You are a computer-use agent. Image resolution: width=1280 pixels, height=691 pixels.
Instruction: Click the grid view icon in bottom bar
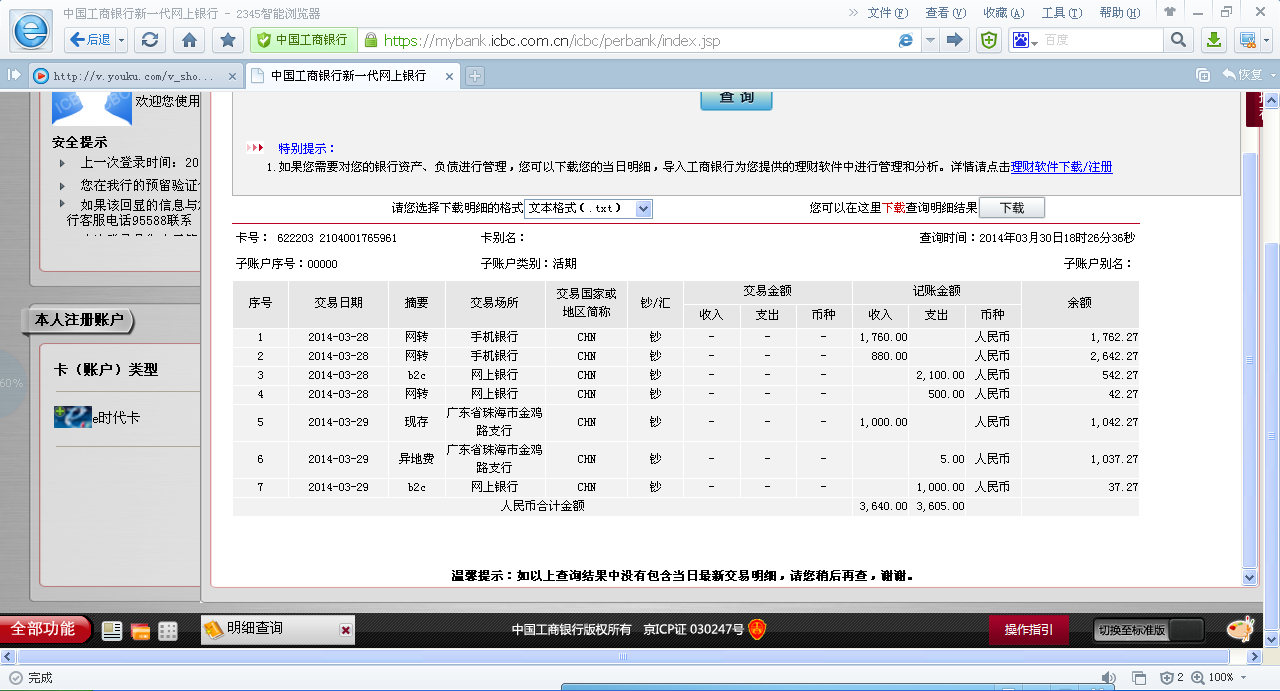[x=168, y=631]
